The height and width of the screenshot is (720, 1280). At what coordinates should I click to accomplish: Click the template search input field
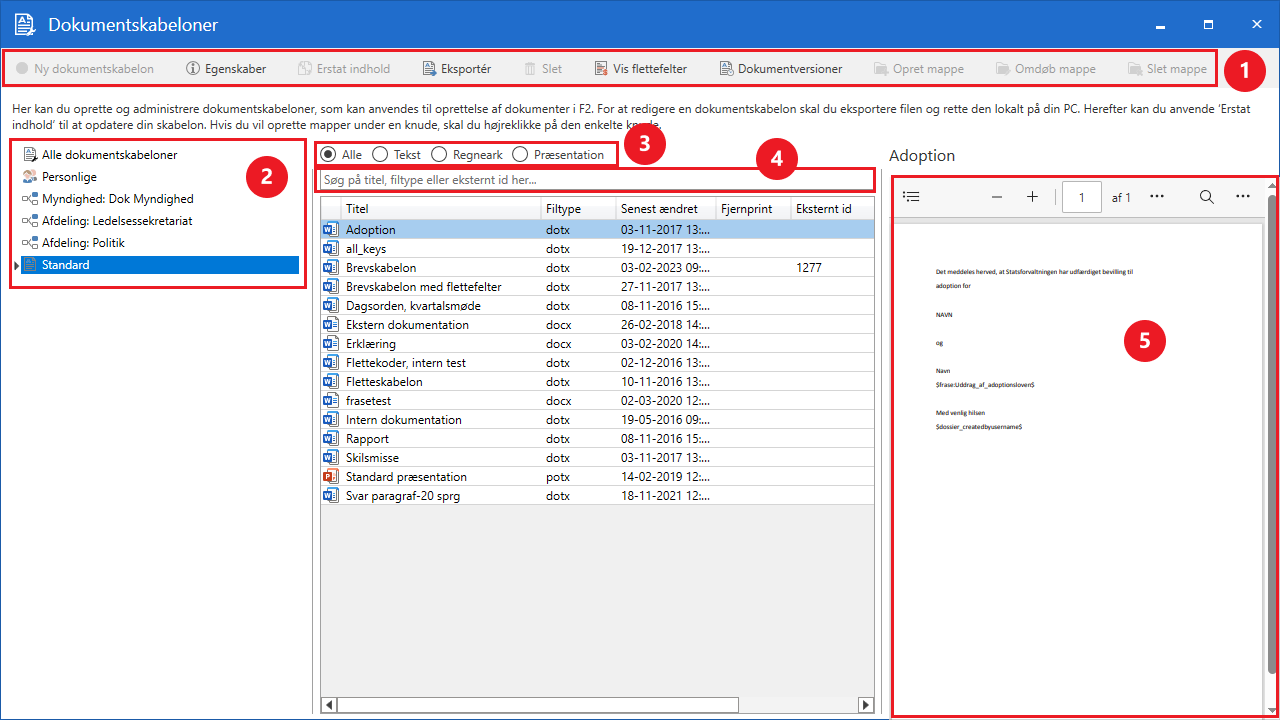coord(596,180)
